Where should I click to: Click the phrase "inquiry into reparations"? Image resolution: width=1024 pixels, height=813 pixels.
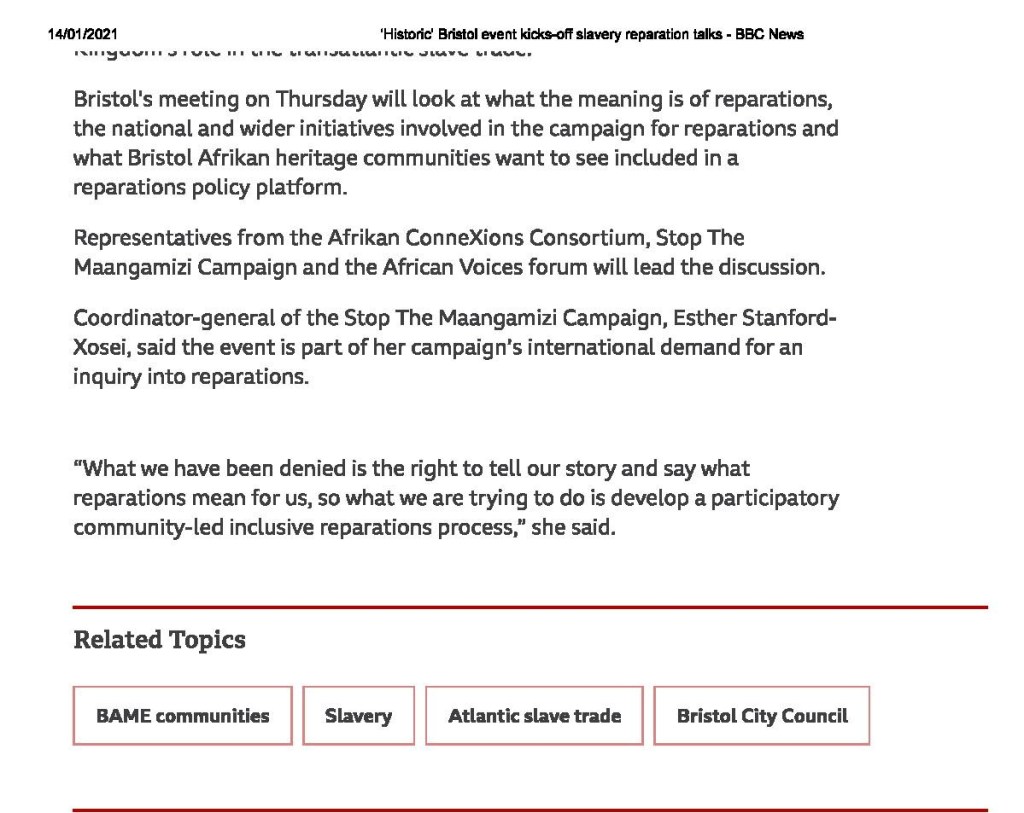[191, 379]
